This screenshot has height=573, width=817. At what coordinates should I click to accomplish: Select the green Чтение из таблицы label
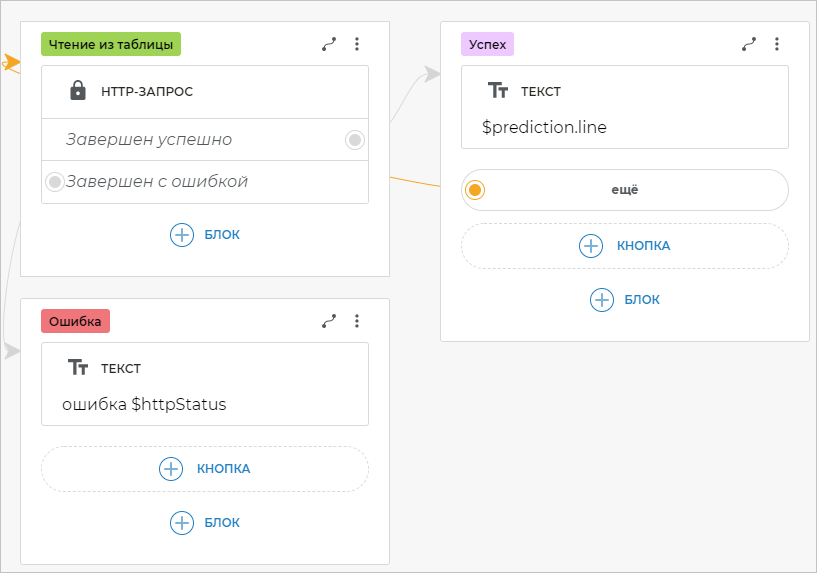[111, 44]
